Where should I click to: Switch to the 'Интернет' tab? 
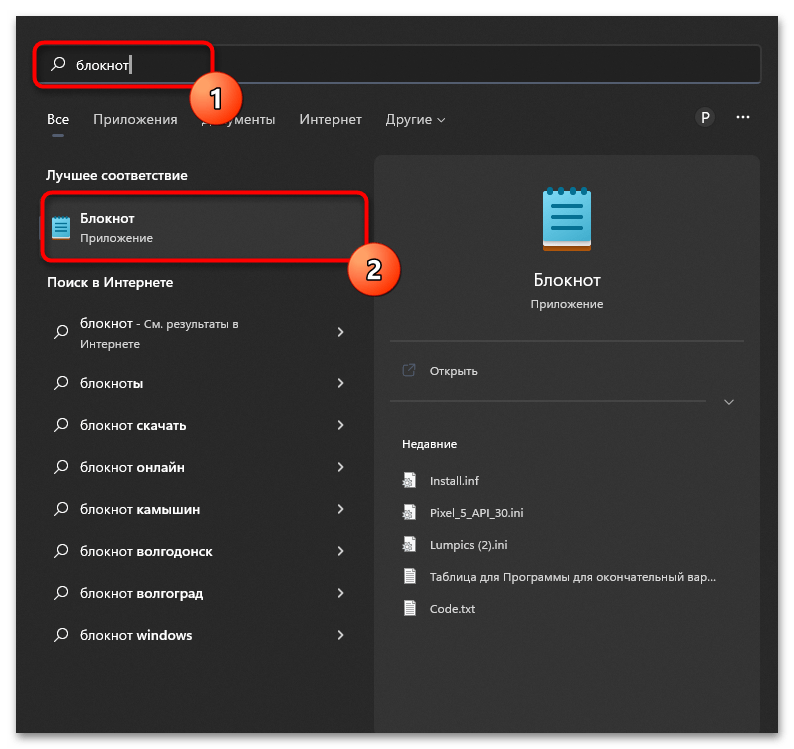point(330,120)
